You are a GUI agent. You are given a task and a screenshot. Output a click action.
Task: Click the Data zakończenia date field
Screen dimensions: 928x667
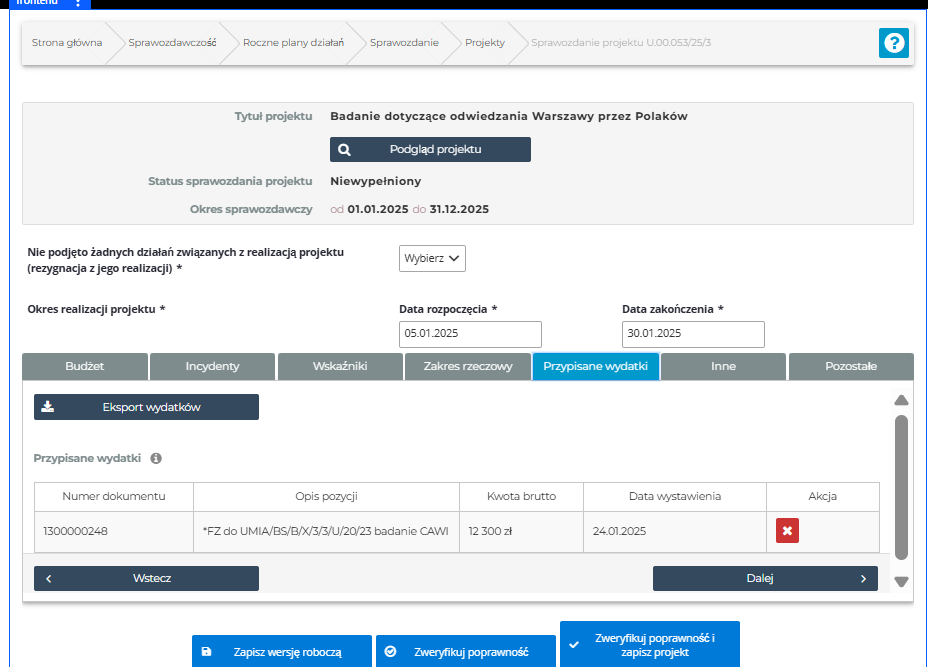[x=692, y=334]
